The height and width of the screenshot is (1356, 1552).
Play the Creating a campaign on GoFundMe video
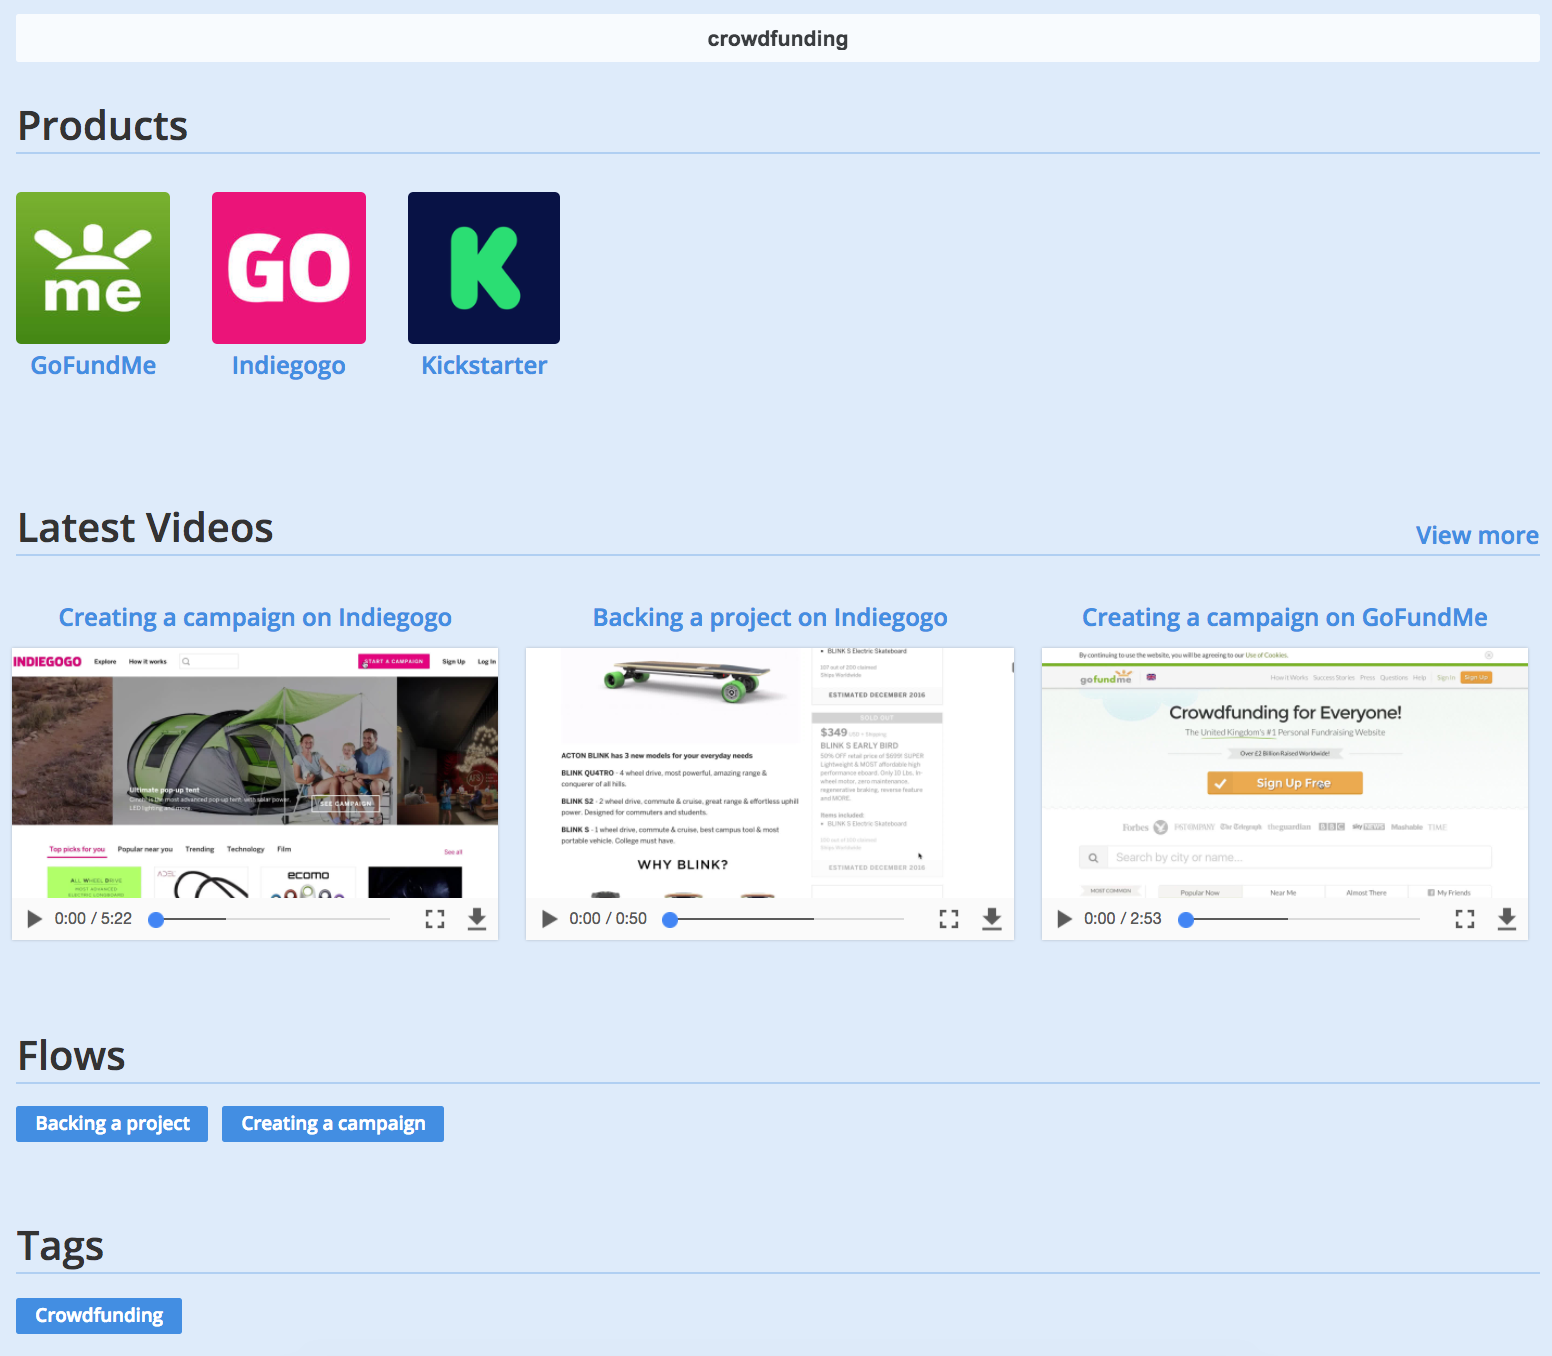pos(1062,918)
